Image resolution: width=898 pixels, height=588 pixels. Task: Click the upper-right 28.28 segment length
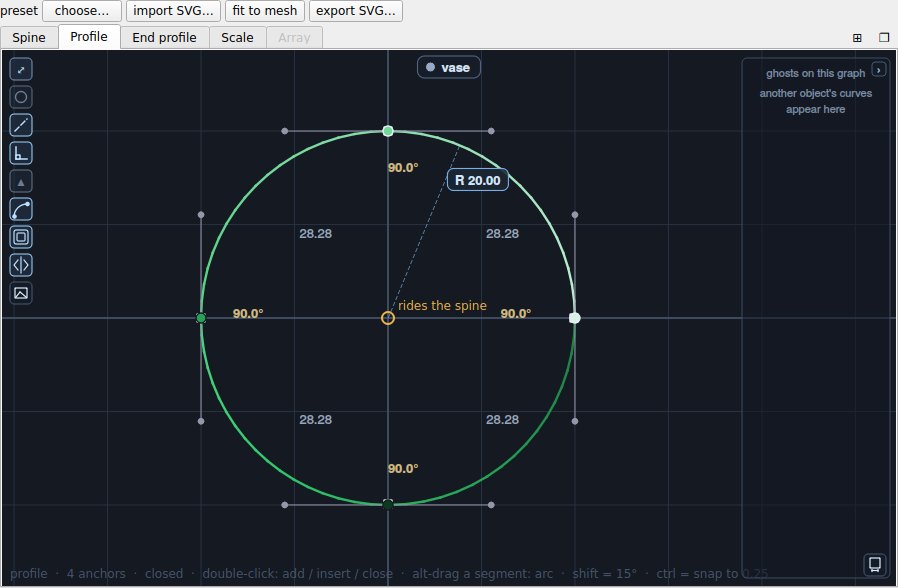pos(502,234)
